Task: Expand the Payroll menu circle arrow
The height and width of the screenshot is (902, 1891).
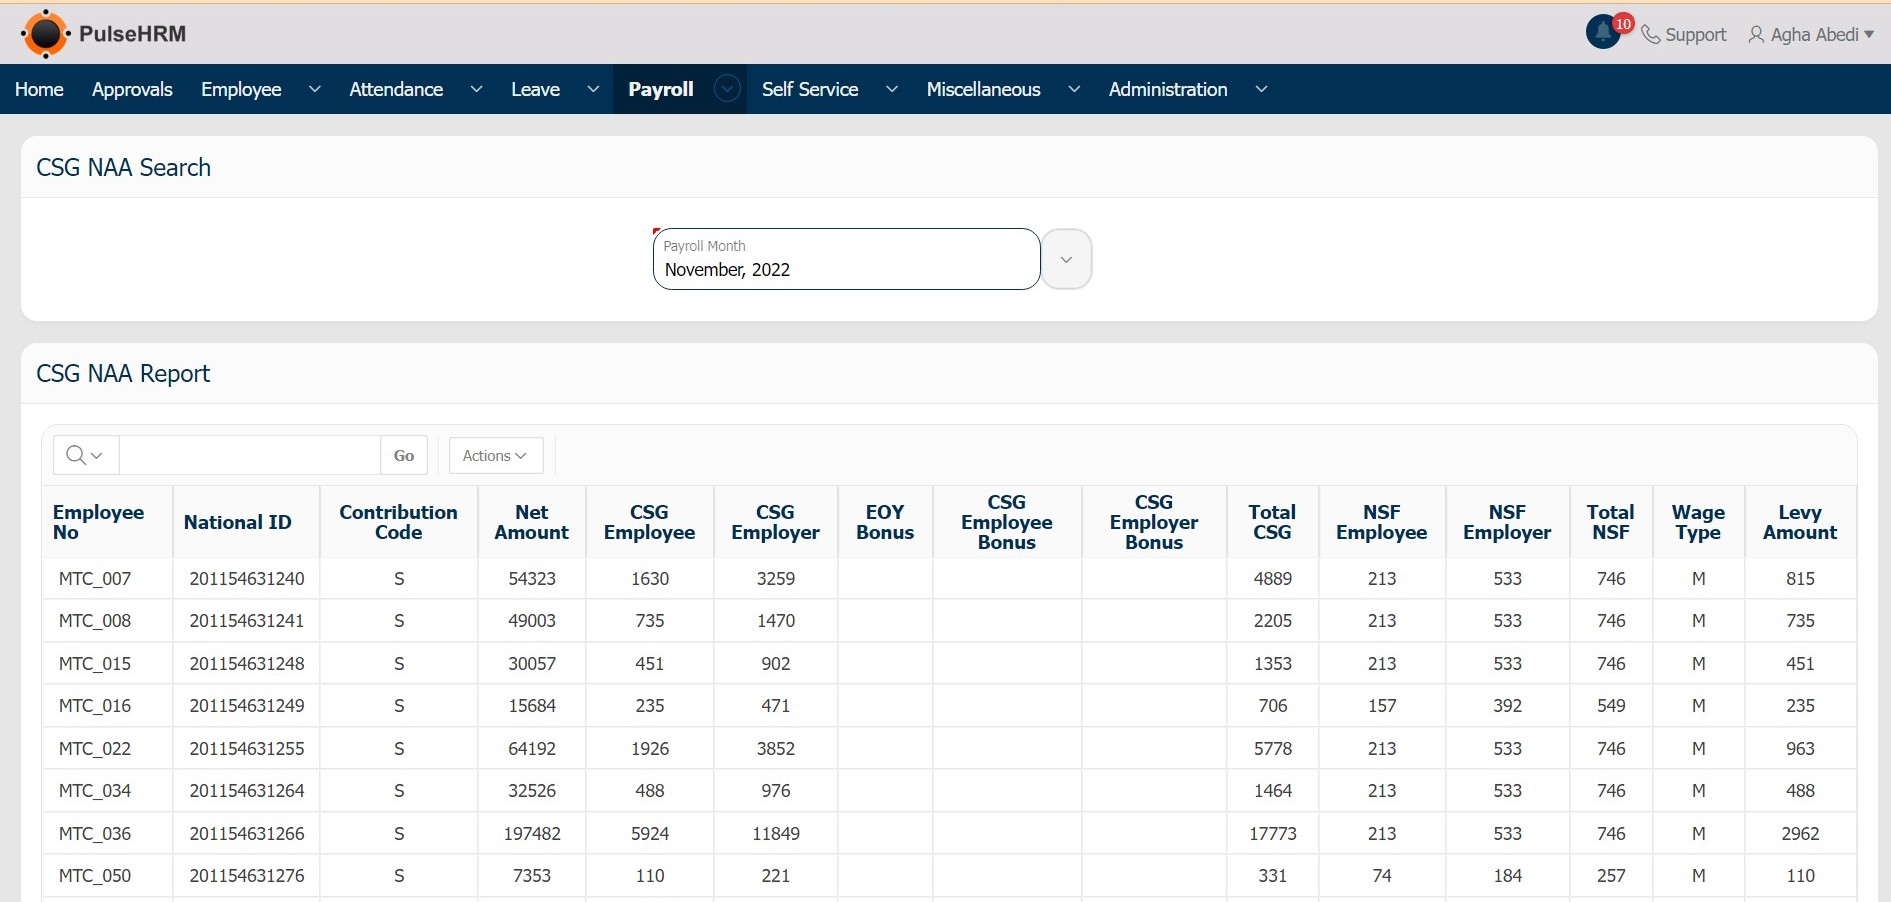Action: click(727, 89)
